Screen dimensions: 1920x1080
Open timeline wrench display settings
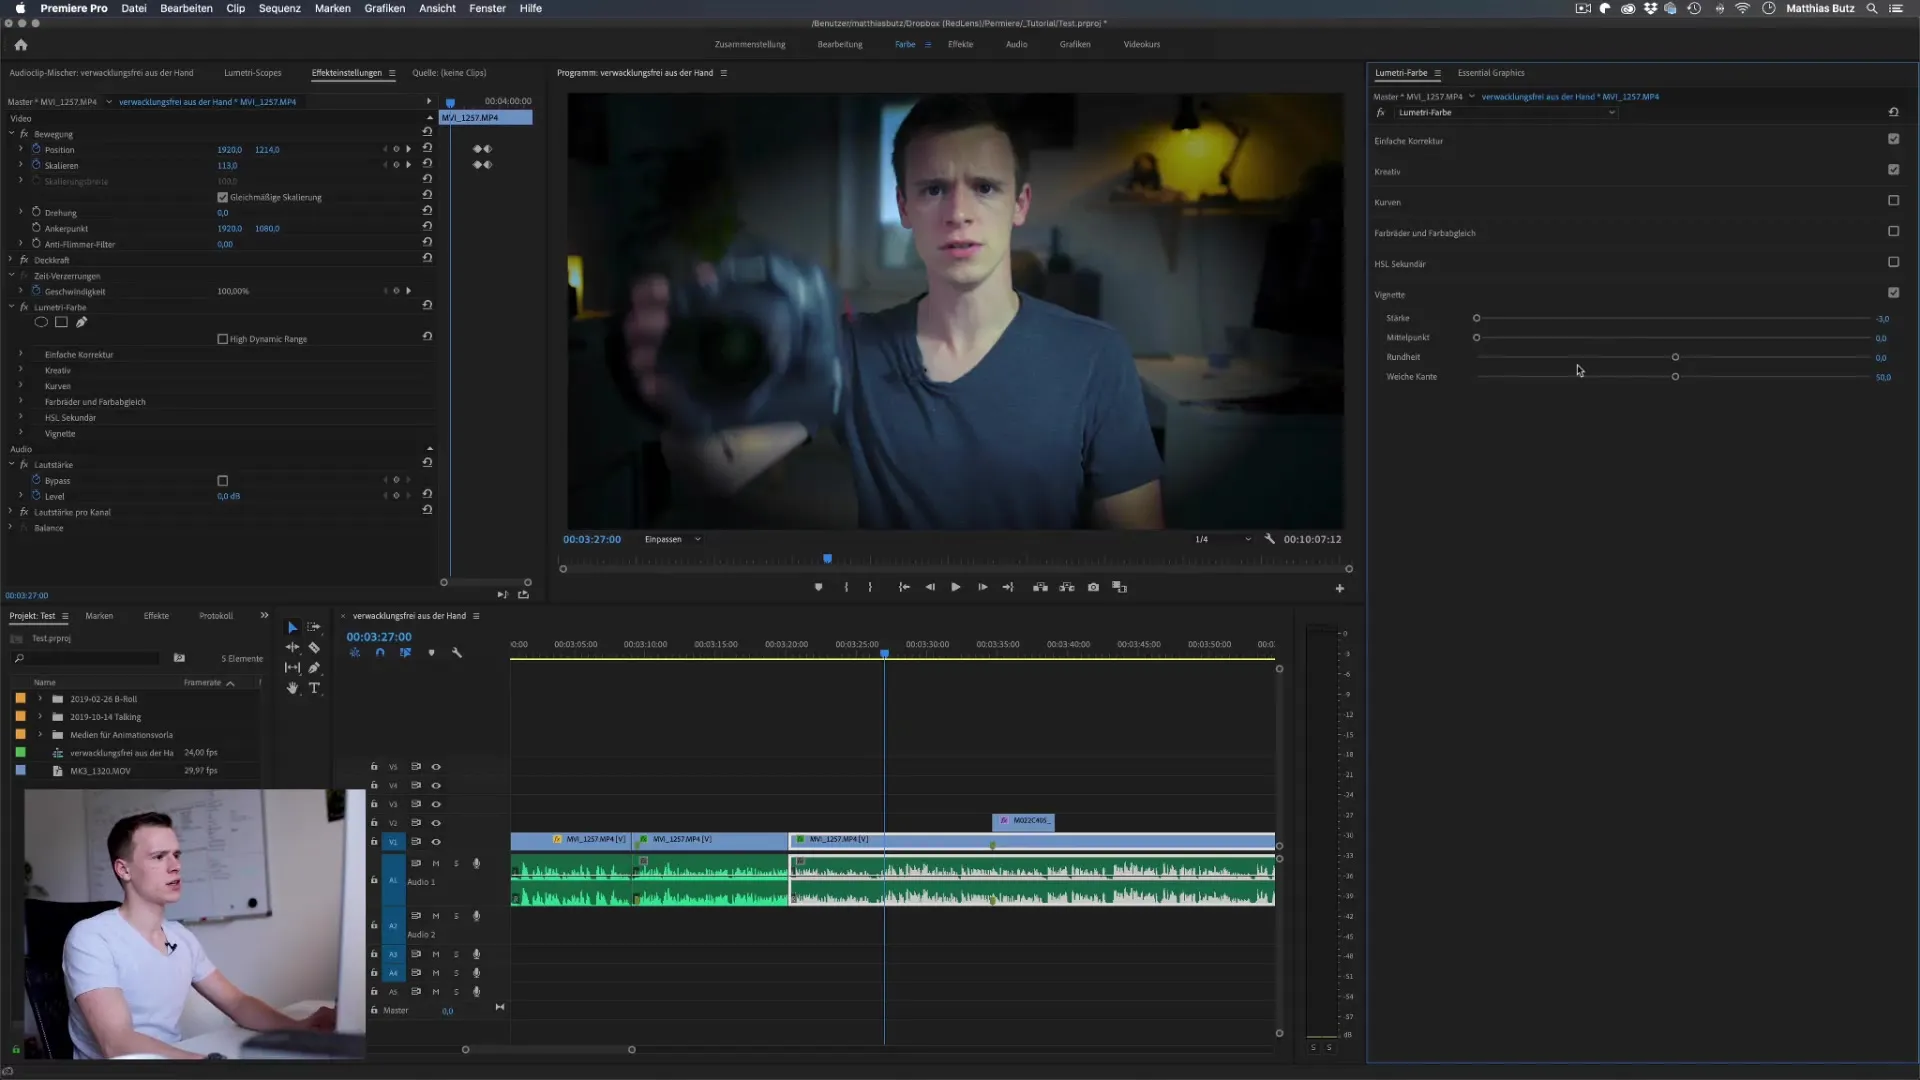point(457,653)
